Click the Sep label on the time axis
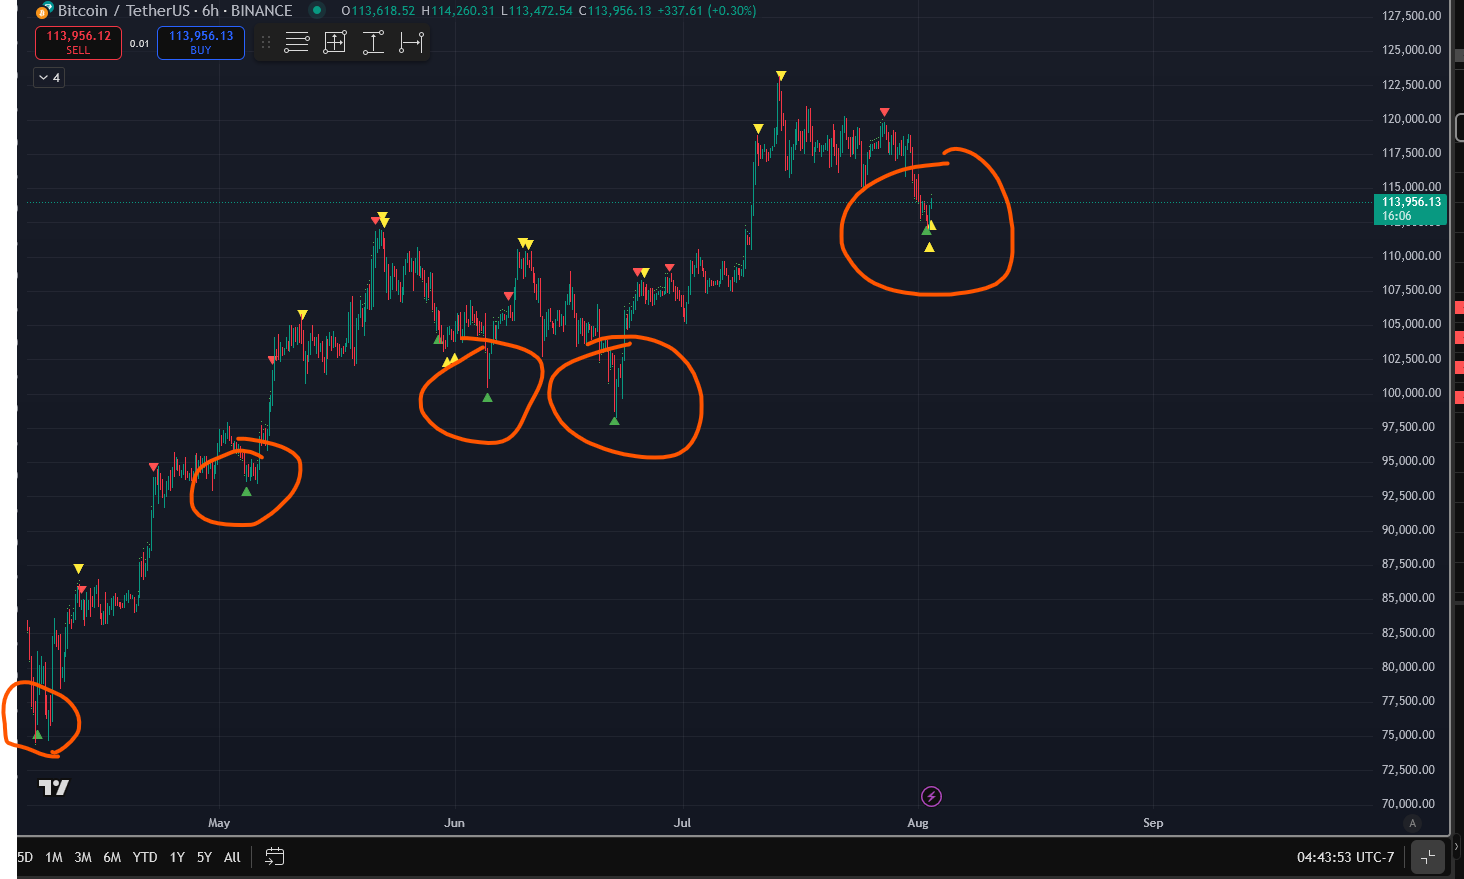Viewport: 1464px width, 879px height. point(1153,823)
